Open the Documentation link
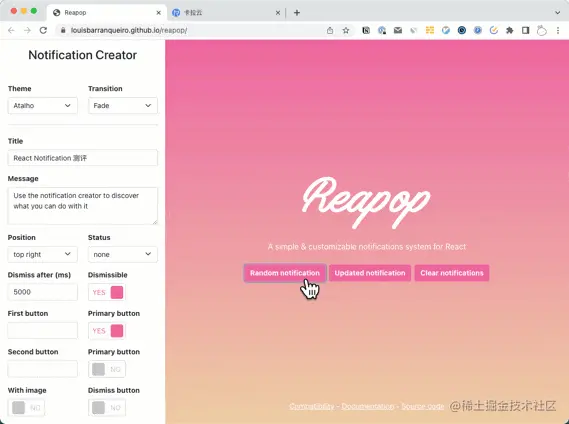The width and height of the screenshot is (569, 424). pyautogui.click(x=368, y=406)
